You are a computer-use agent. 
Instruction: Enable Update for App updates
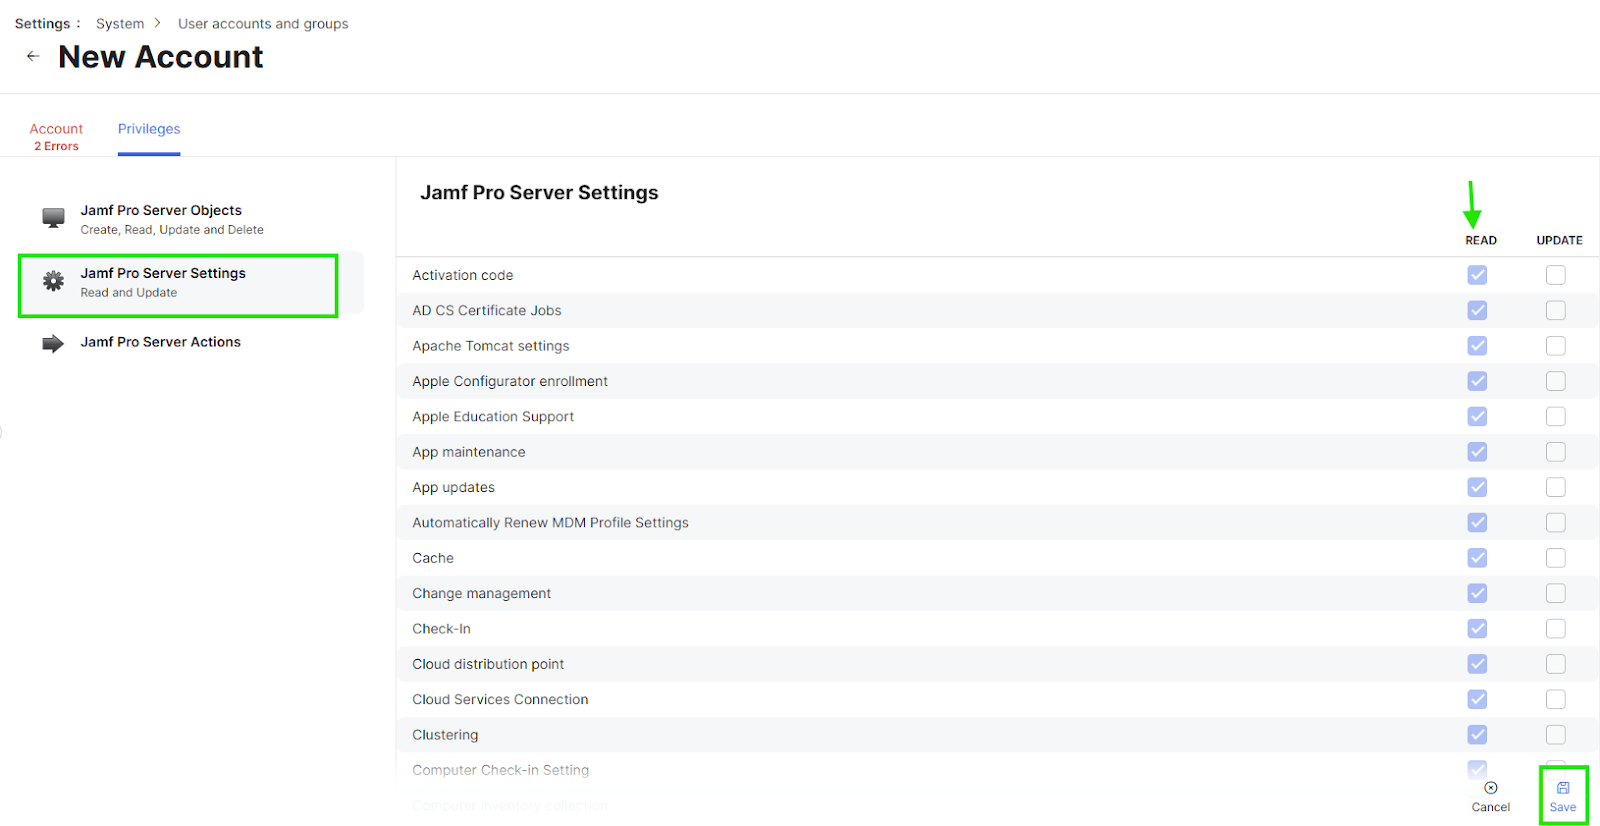1556,487
